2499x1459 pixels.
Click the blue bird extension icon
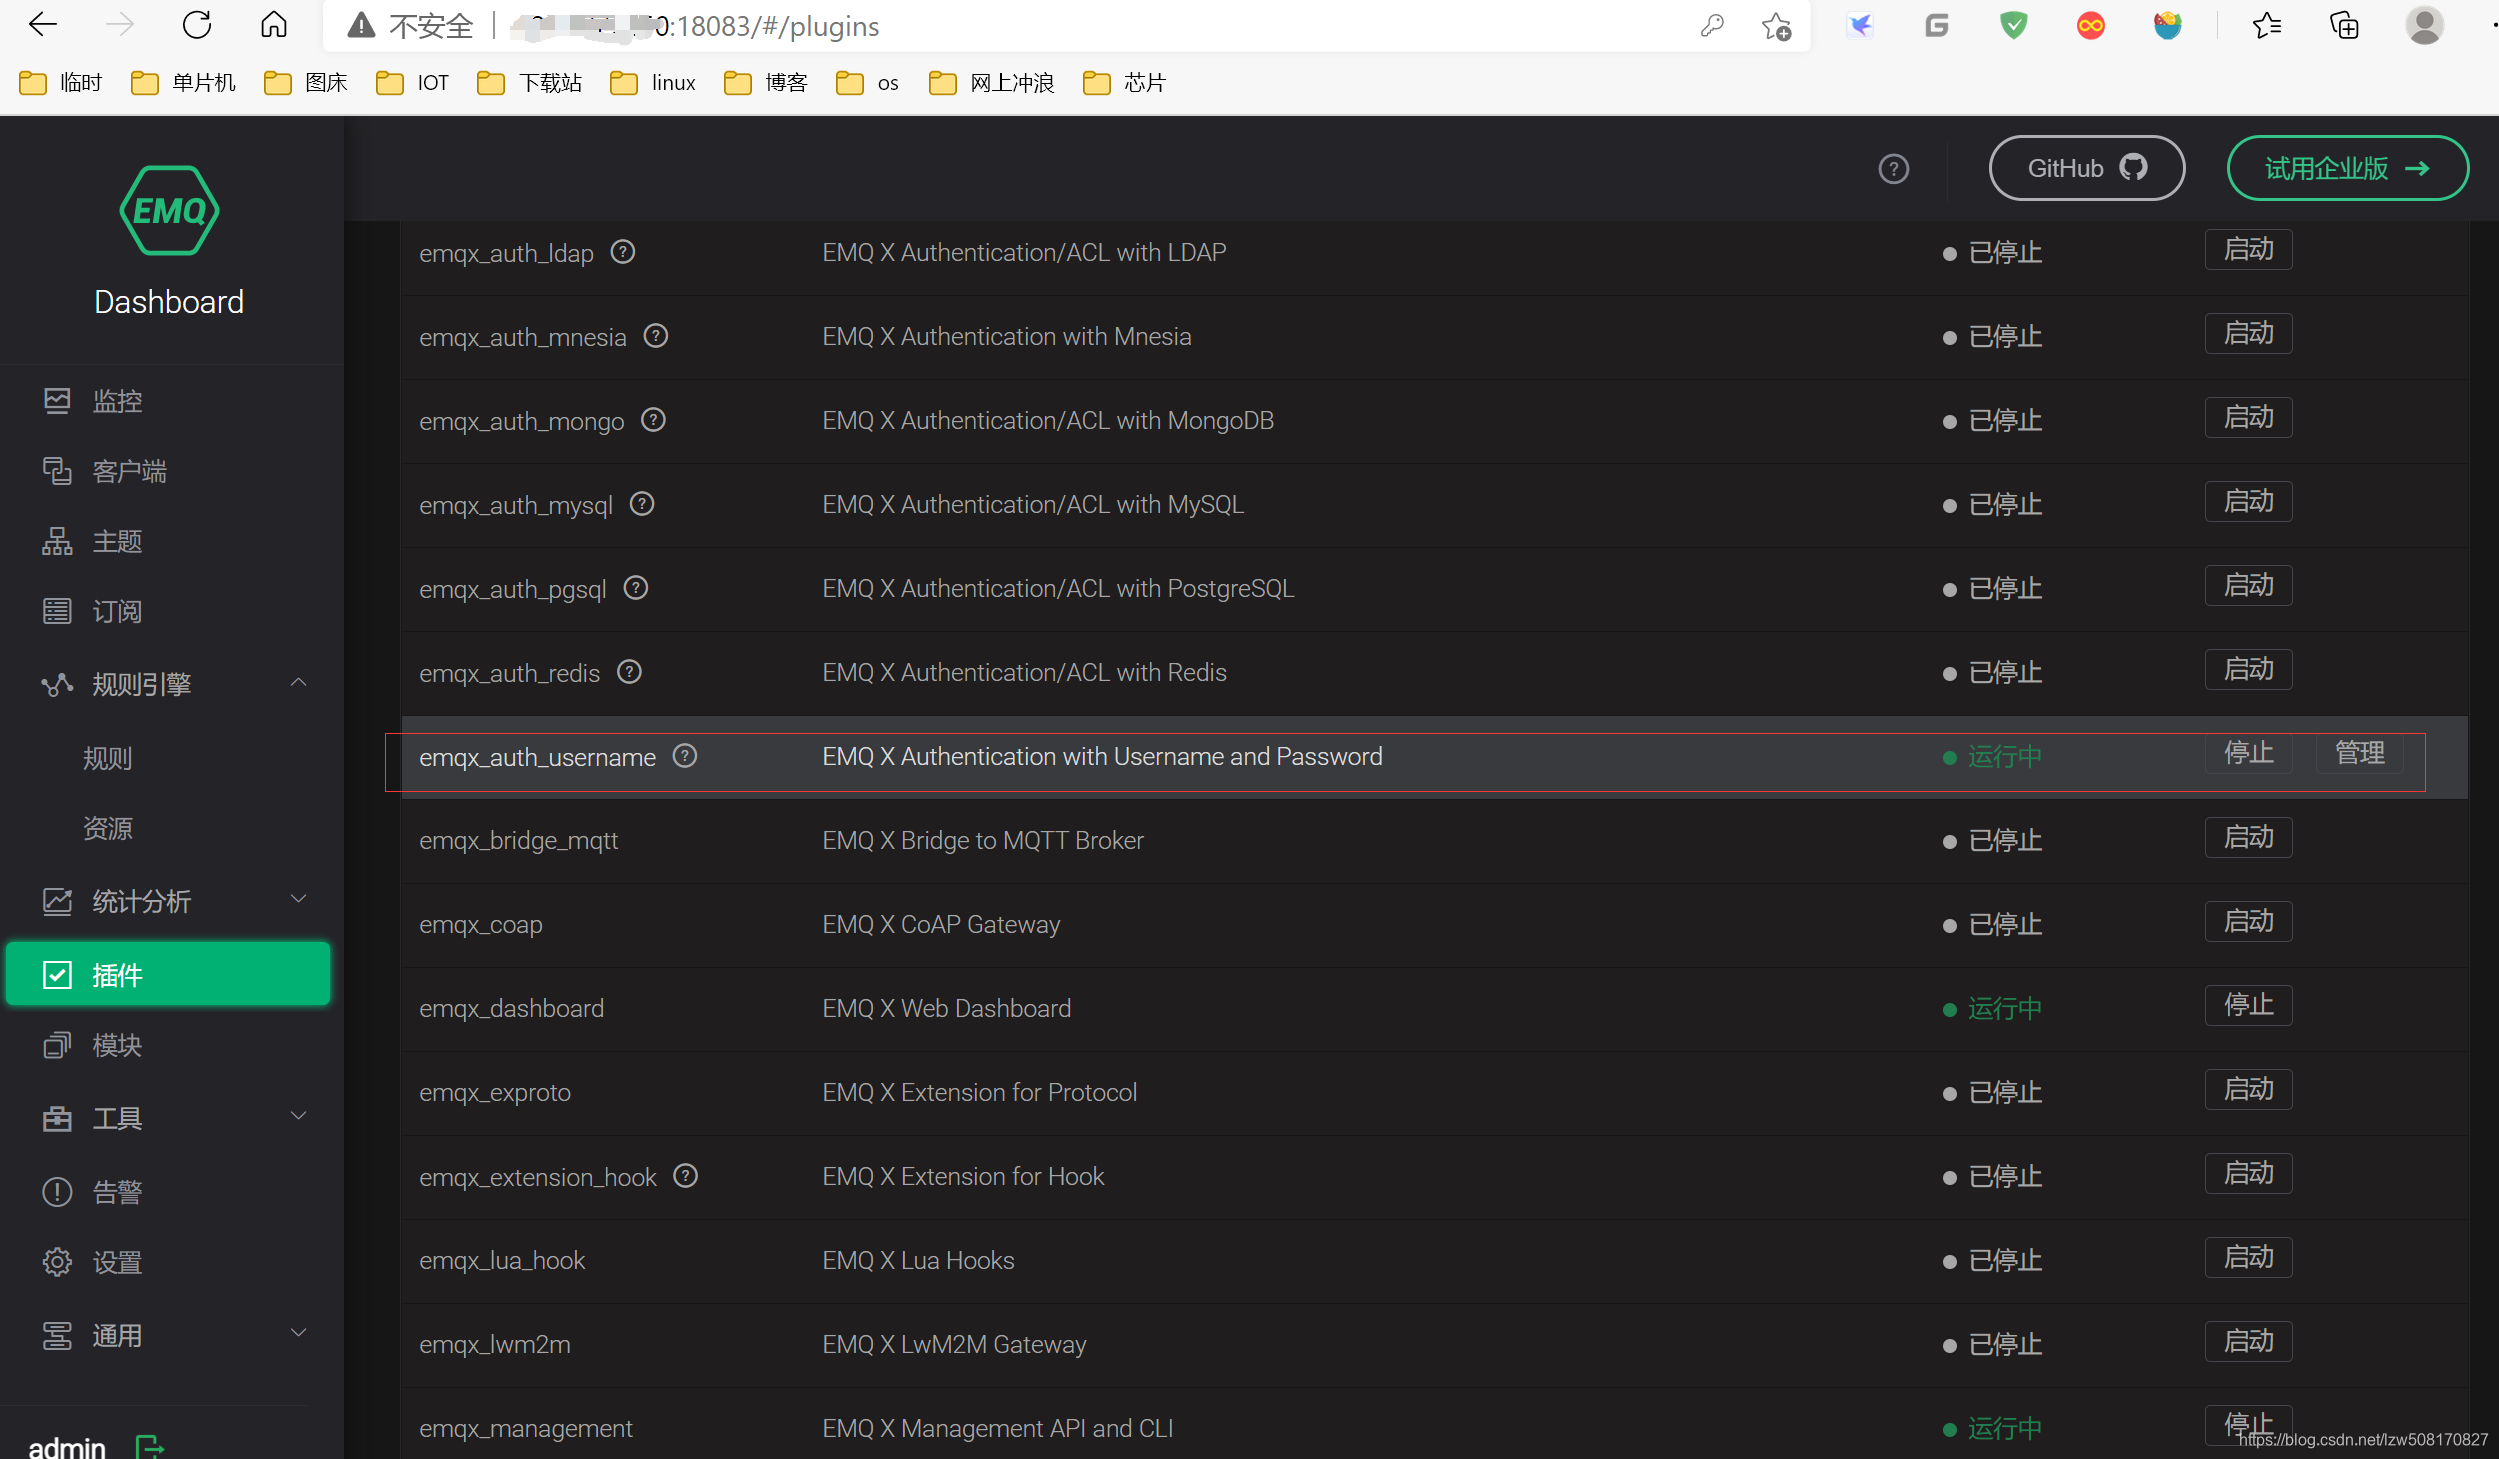(1860, 25)
